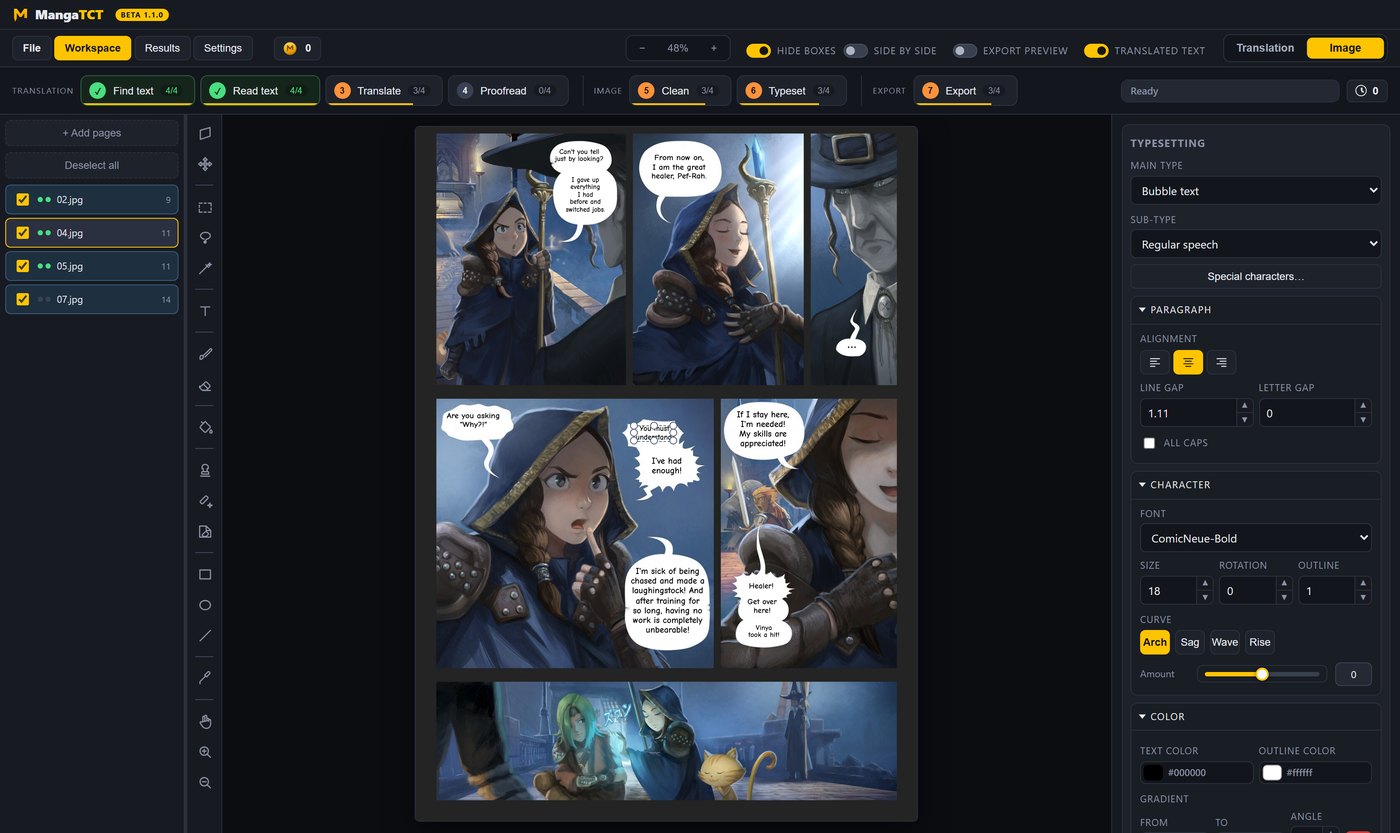Increment the Line Gap value
The image size is (1400, 833).
pyautogui.click(x=1245, y=406)
